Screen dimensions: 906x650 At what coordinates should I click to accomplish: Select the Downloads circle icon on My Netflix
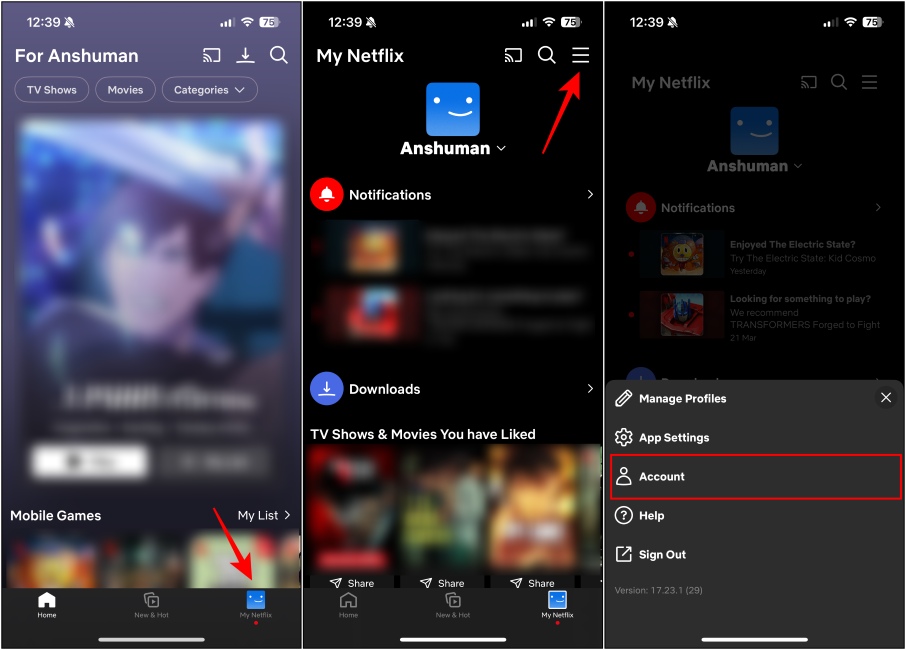pyautogui.click(x=326, y=388)
